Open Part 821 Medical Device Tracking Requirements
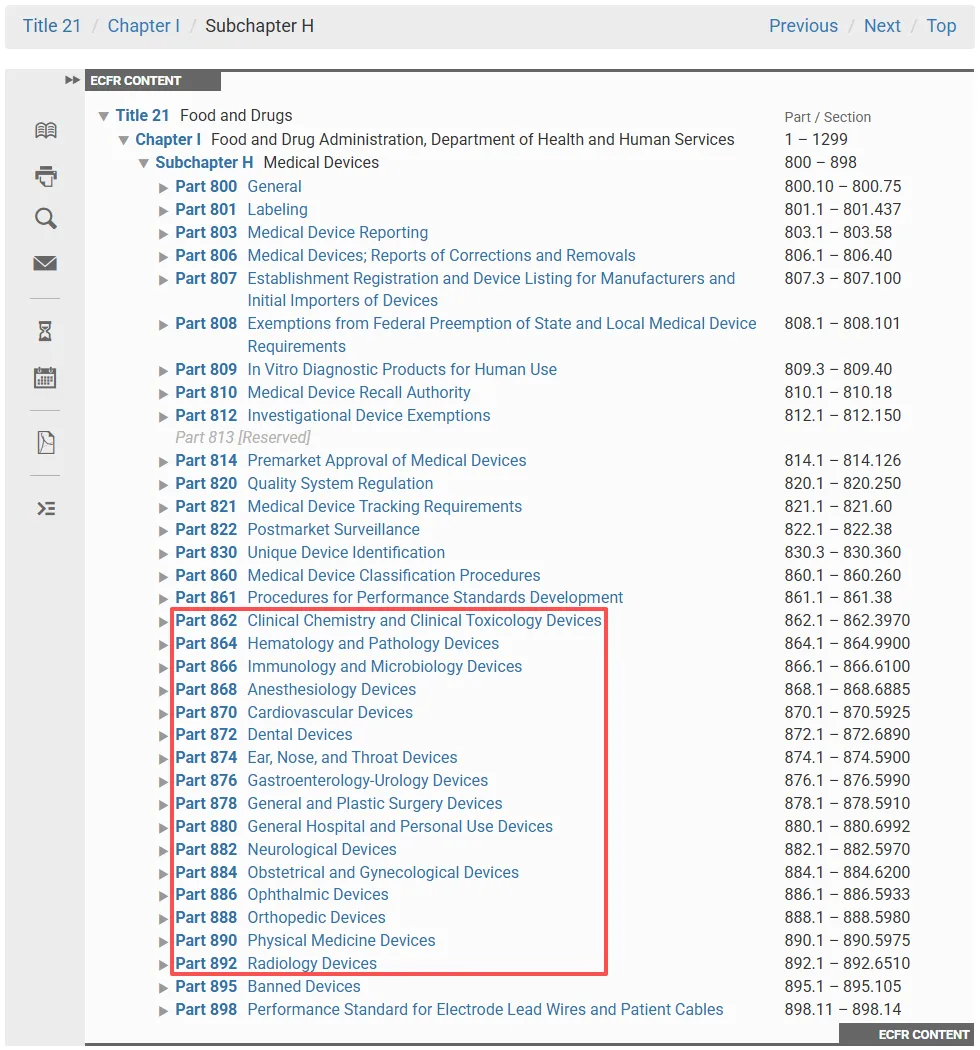This screenshot has width=980, height=1050. click(348, 506)
